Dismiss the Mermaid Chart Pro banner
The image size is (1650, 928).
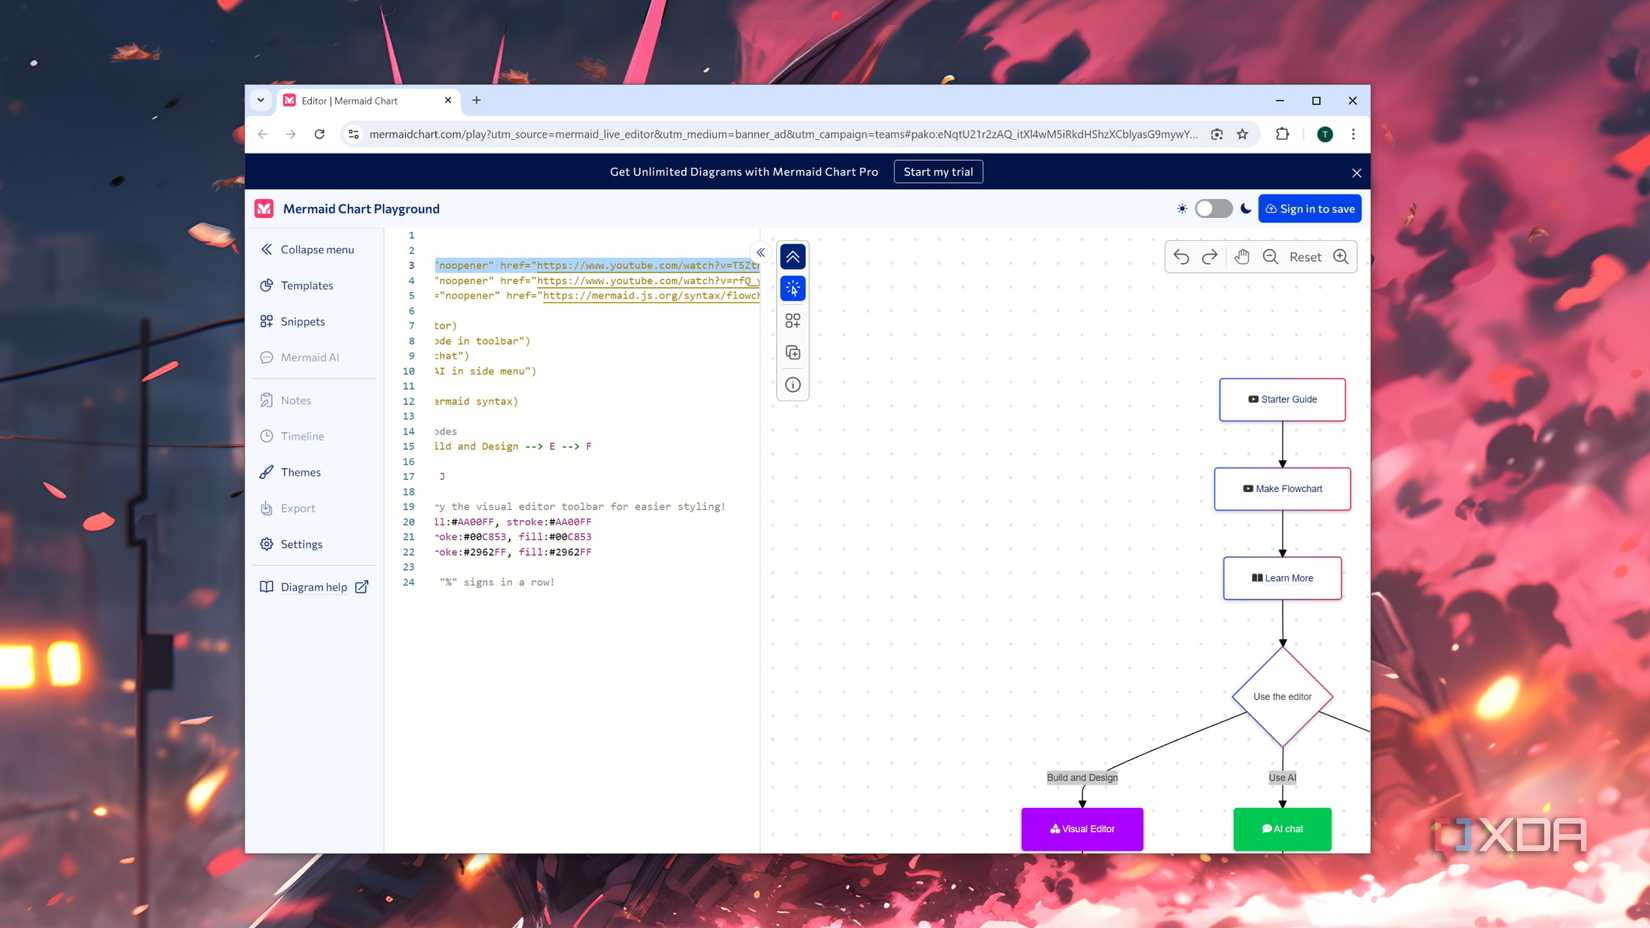[x=1357, y=173]
